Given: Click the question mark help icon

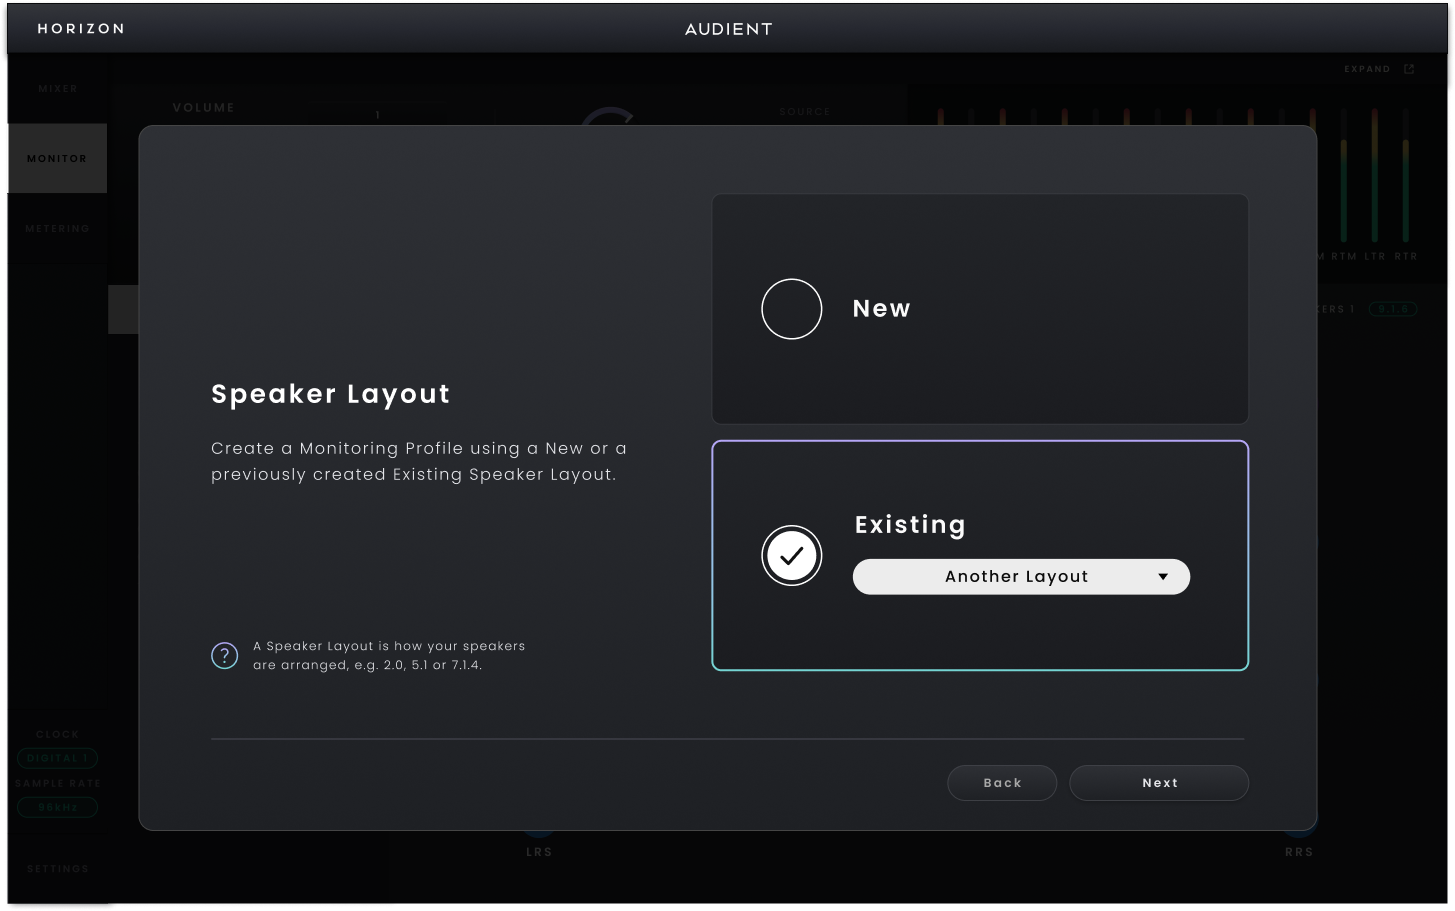Looking at the screenshot, I should (x=225, y=656).
